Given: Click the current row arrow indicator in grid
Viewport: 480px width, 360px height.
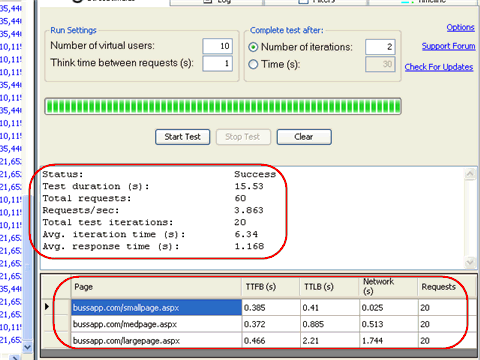Looking at the screenshot, I should click(47, 306).
